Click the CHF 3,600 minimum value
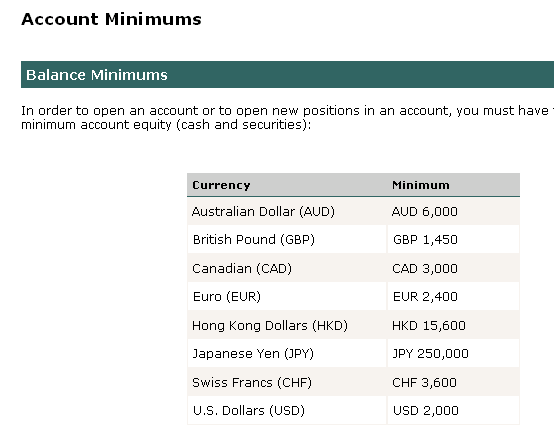Screen dimensions: 554x425 pos(424,383)
